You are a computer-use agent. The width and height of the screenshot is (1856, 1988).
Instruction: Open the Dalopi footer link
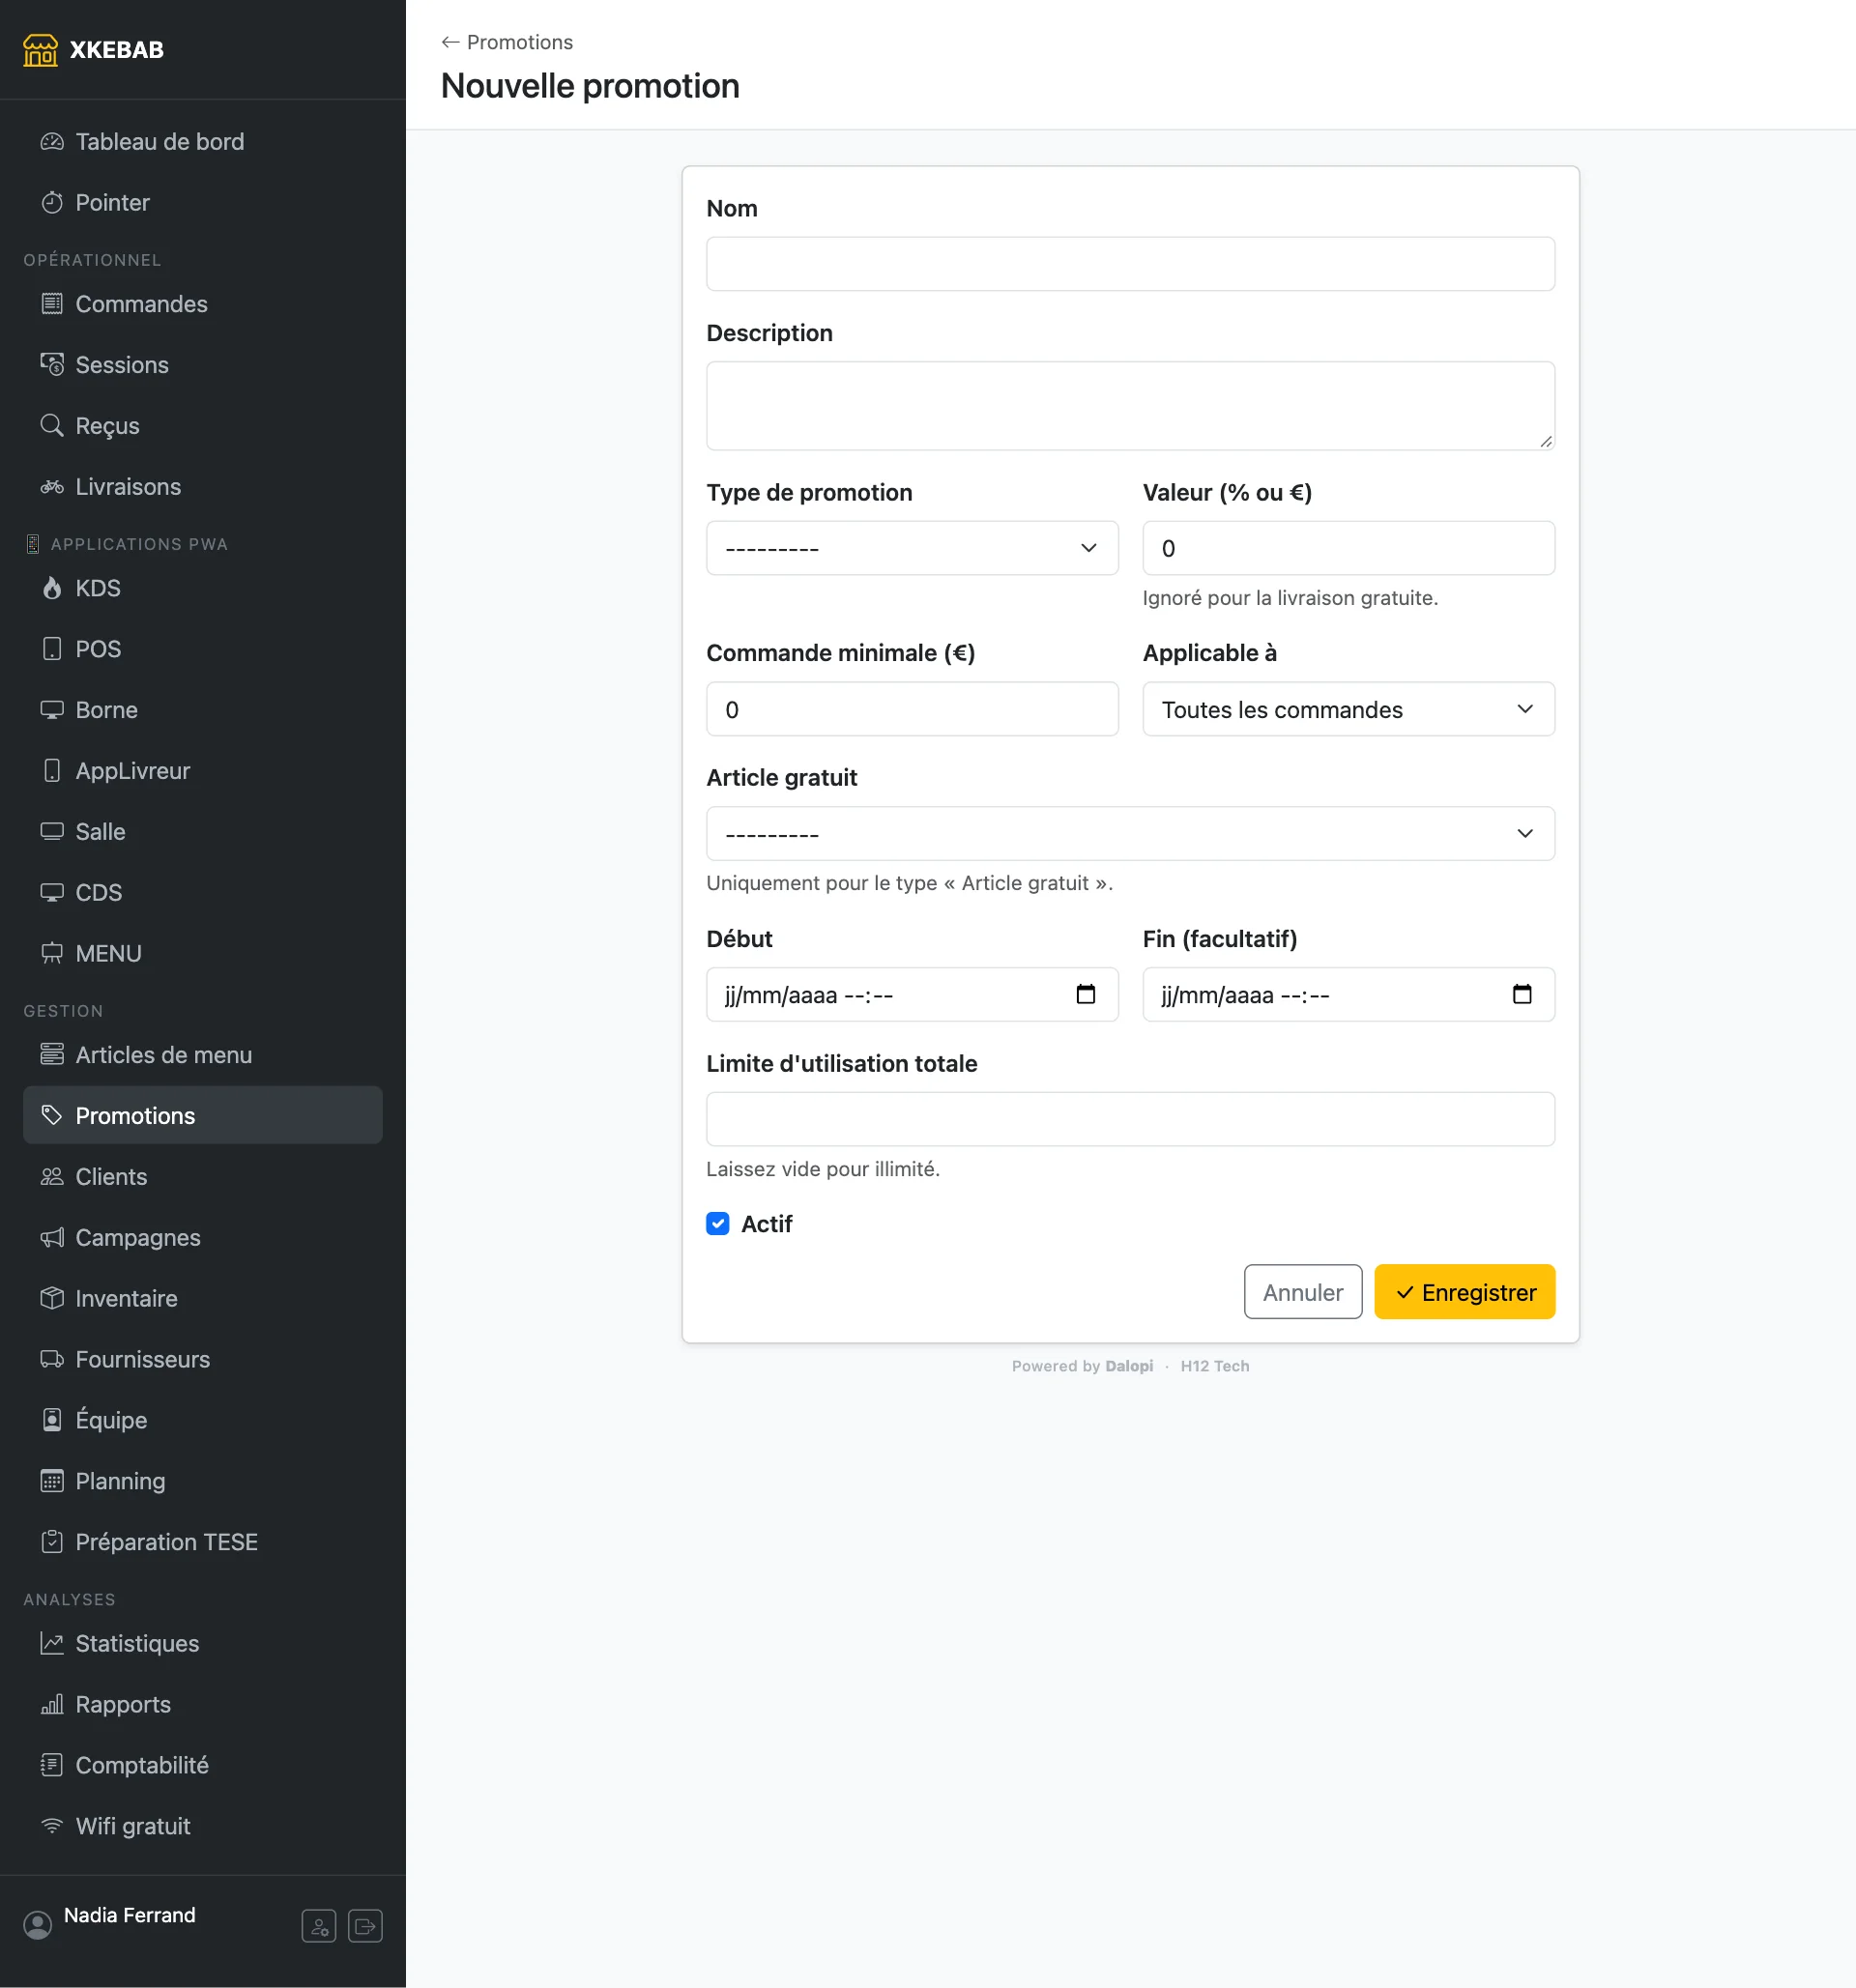1129,1366
